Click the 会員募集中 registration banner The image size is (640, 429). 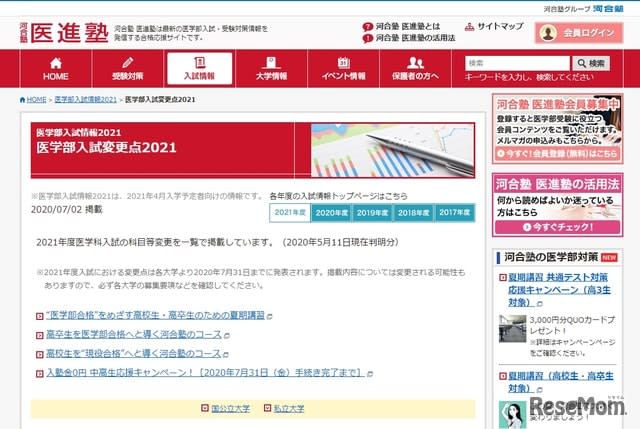click(558, 129)
